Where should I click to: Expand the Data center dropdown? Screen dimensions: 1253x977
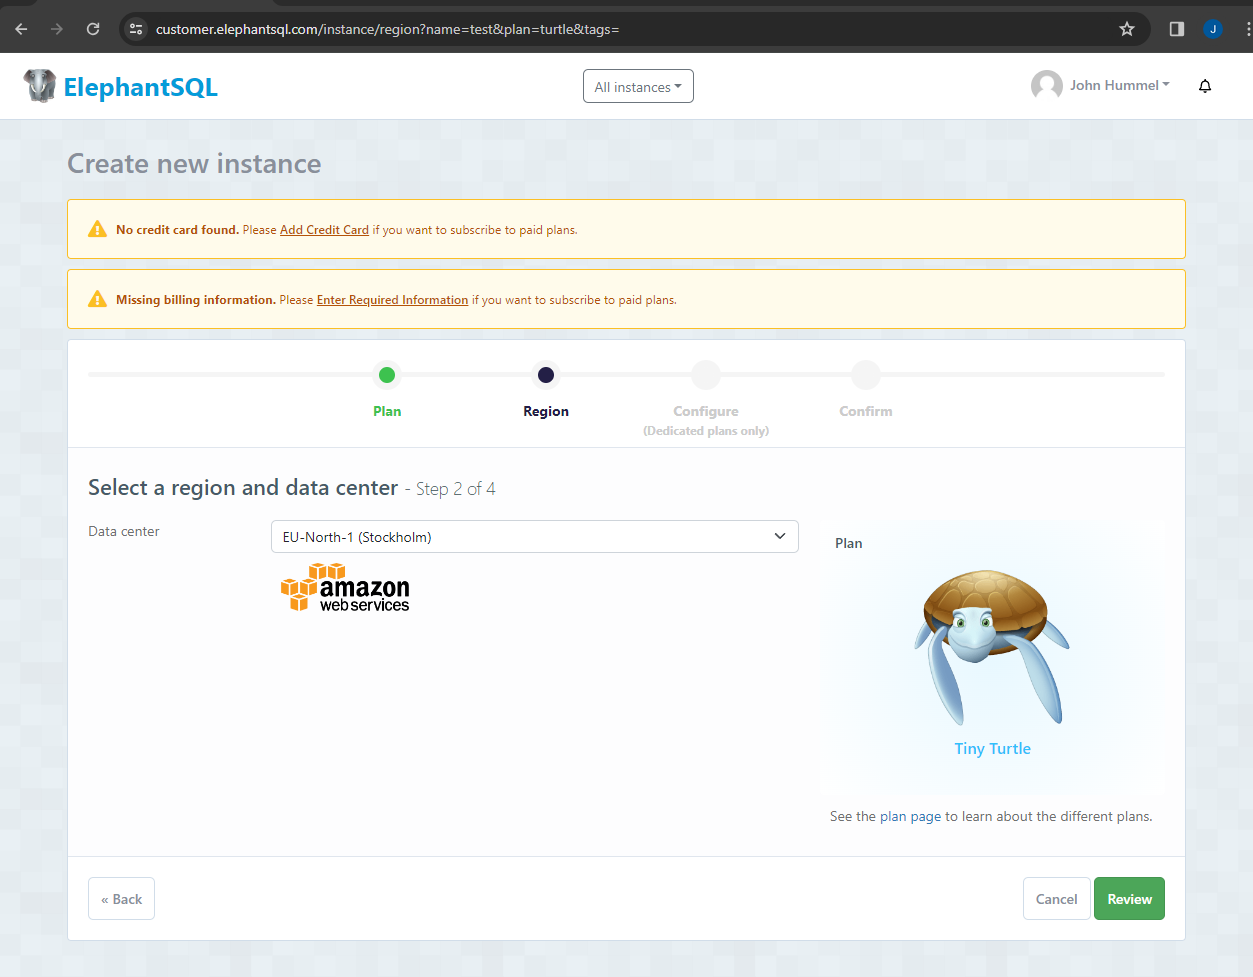[x=535, y=536]
